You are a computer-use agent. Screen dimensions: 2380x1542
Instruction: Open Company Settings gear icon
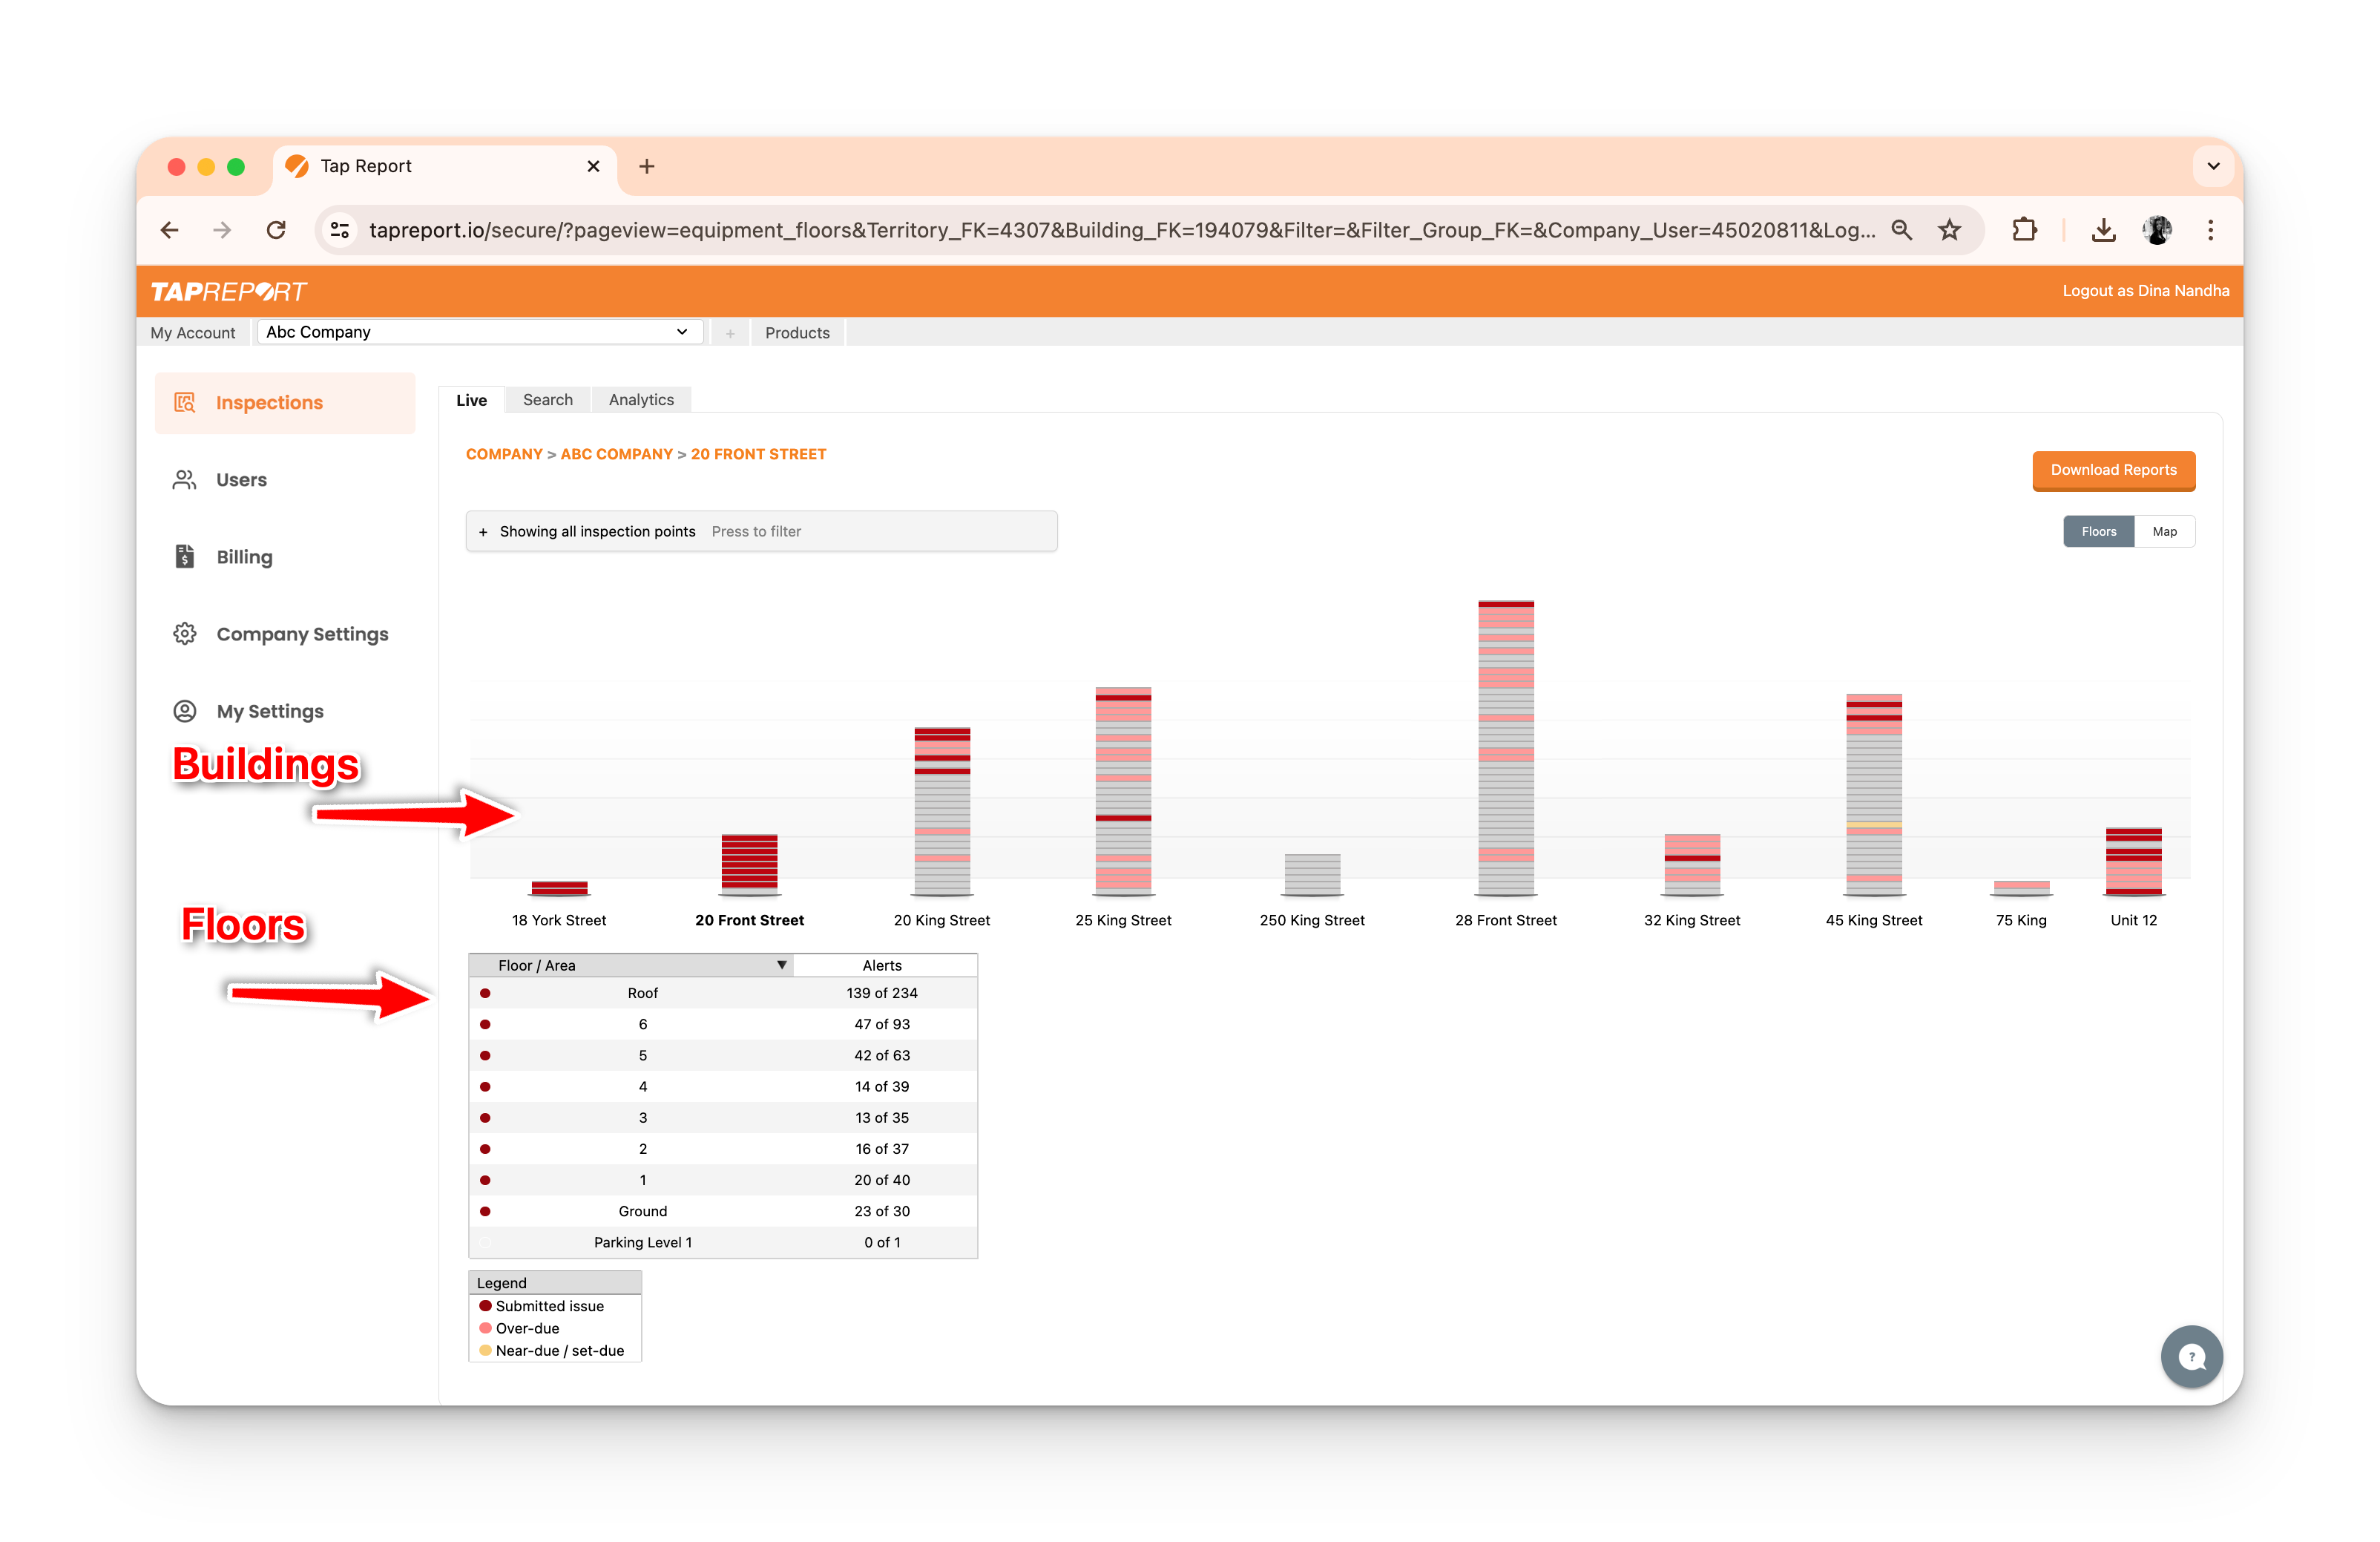click(185, 634)
